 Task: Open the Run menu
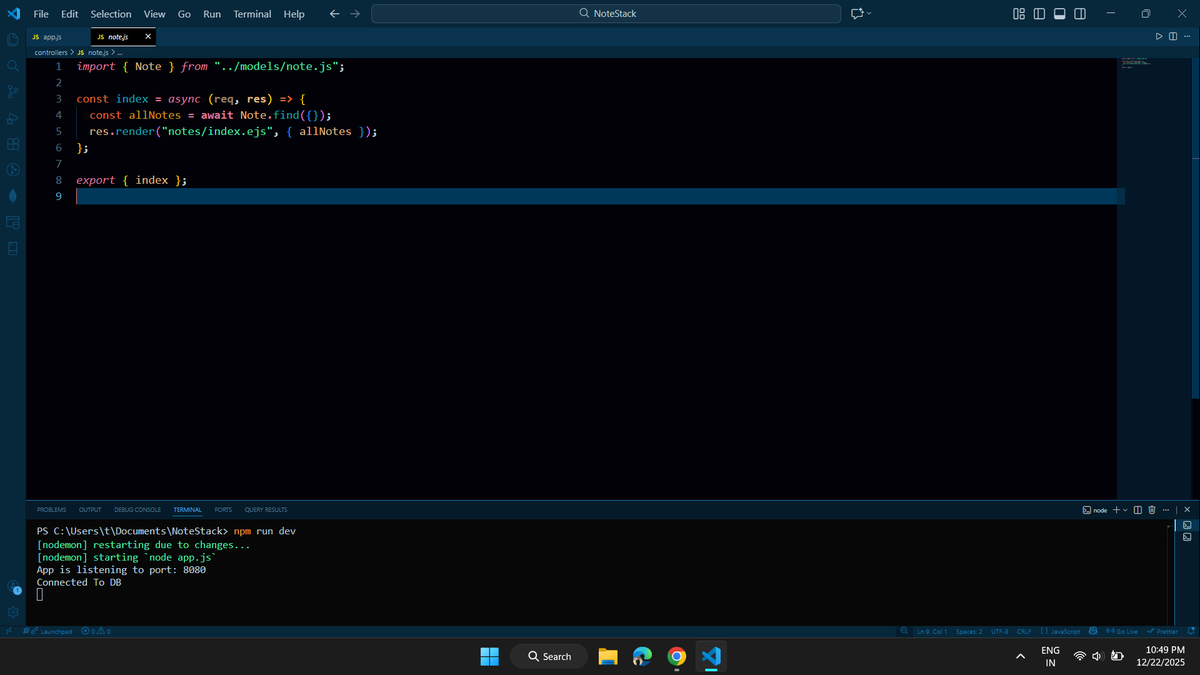pos(212,13)
